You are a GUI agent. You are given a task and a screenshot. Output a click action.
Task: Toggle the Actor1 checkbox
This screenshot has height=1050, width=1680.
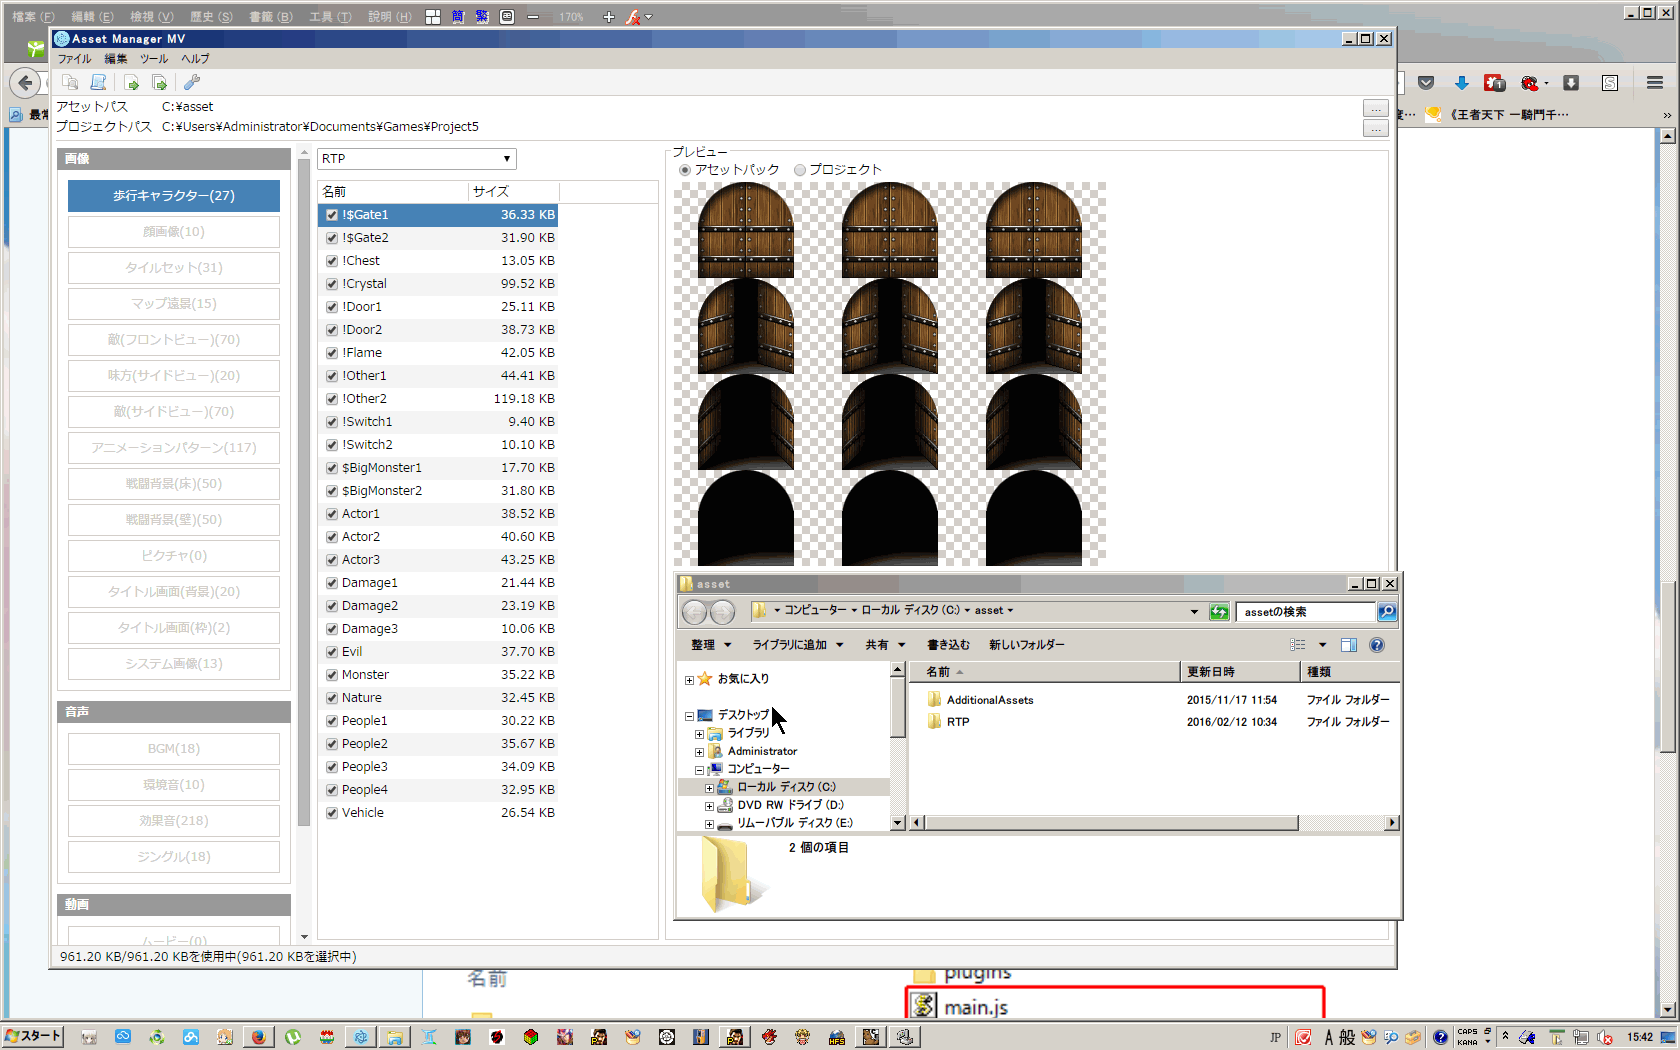[x=332, y=514]
